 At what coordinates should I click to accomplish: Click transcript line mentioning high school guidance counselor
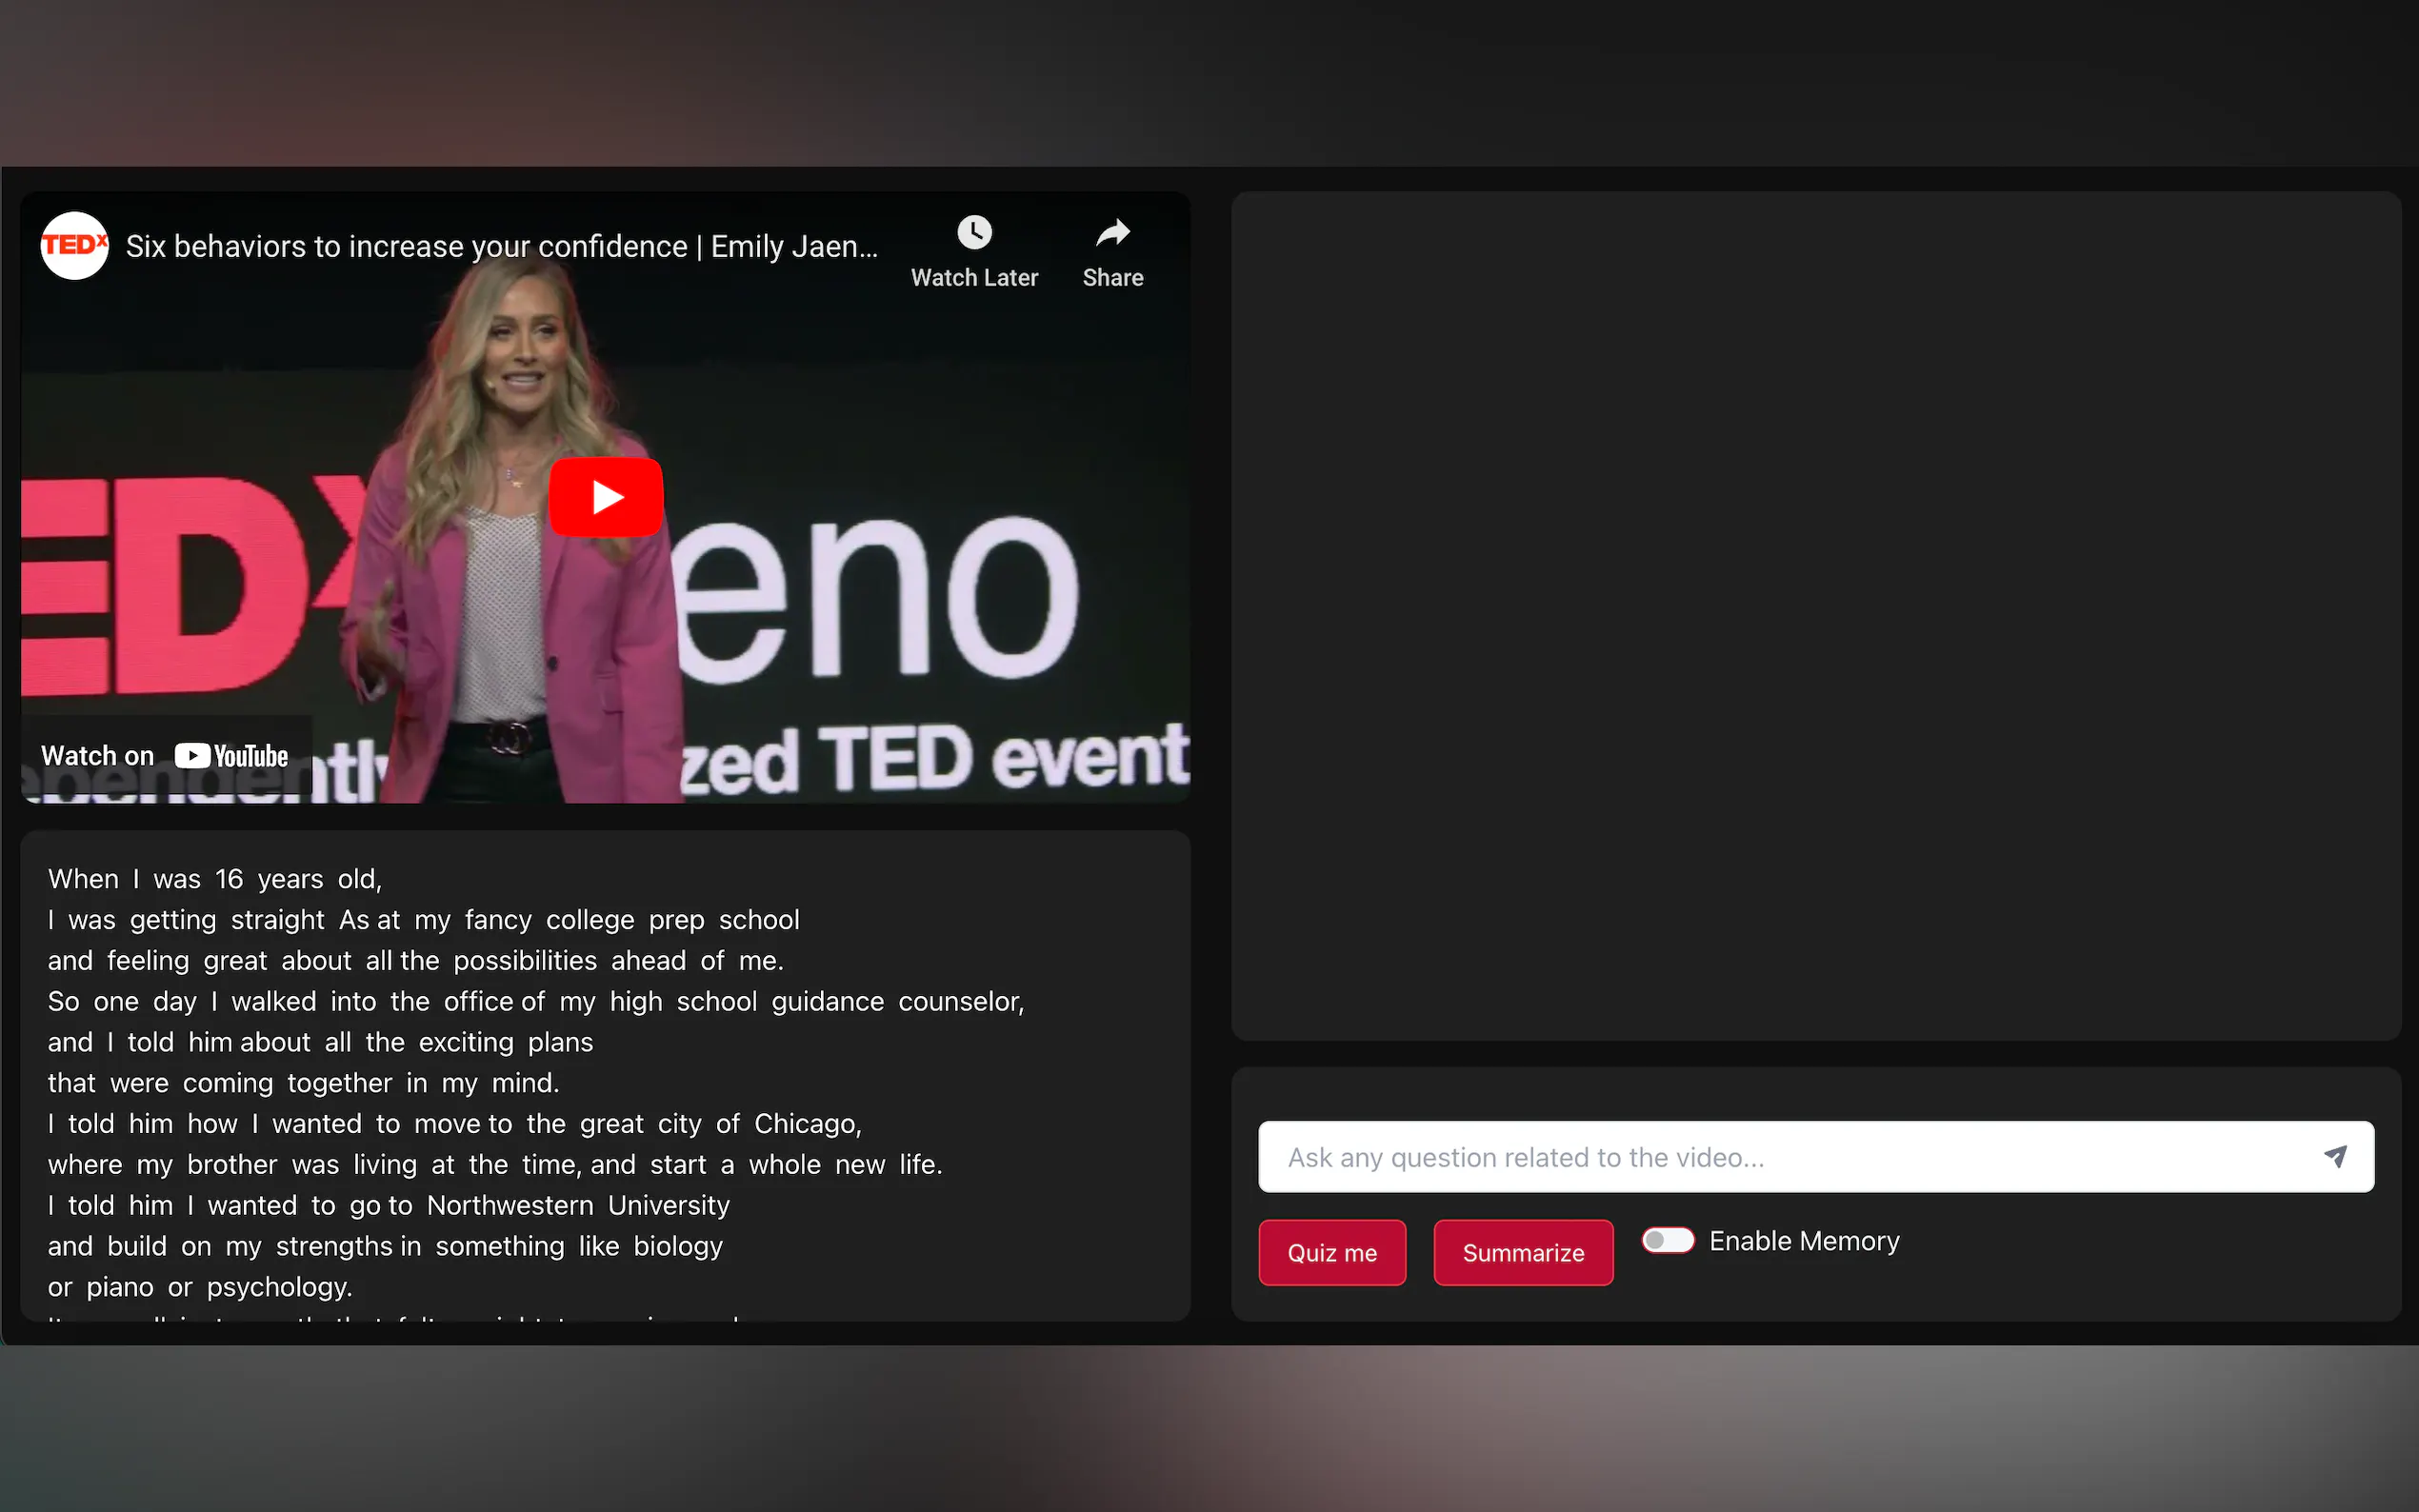[535, 1001]
